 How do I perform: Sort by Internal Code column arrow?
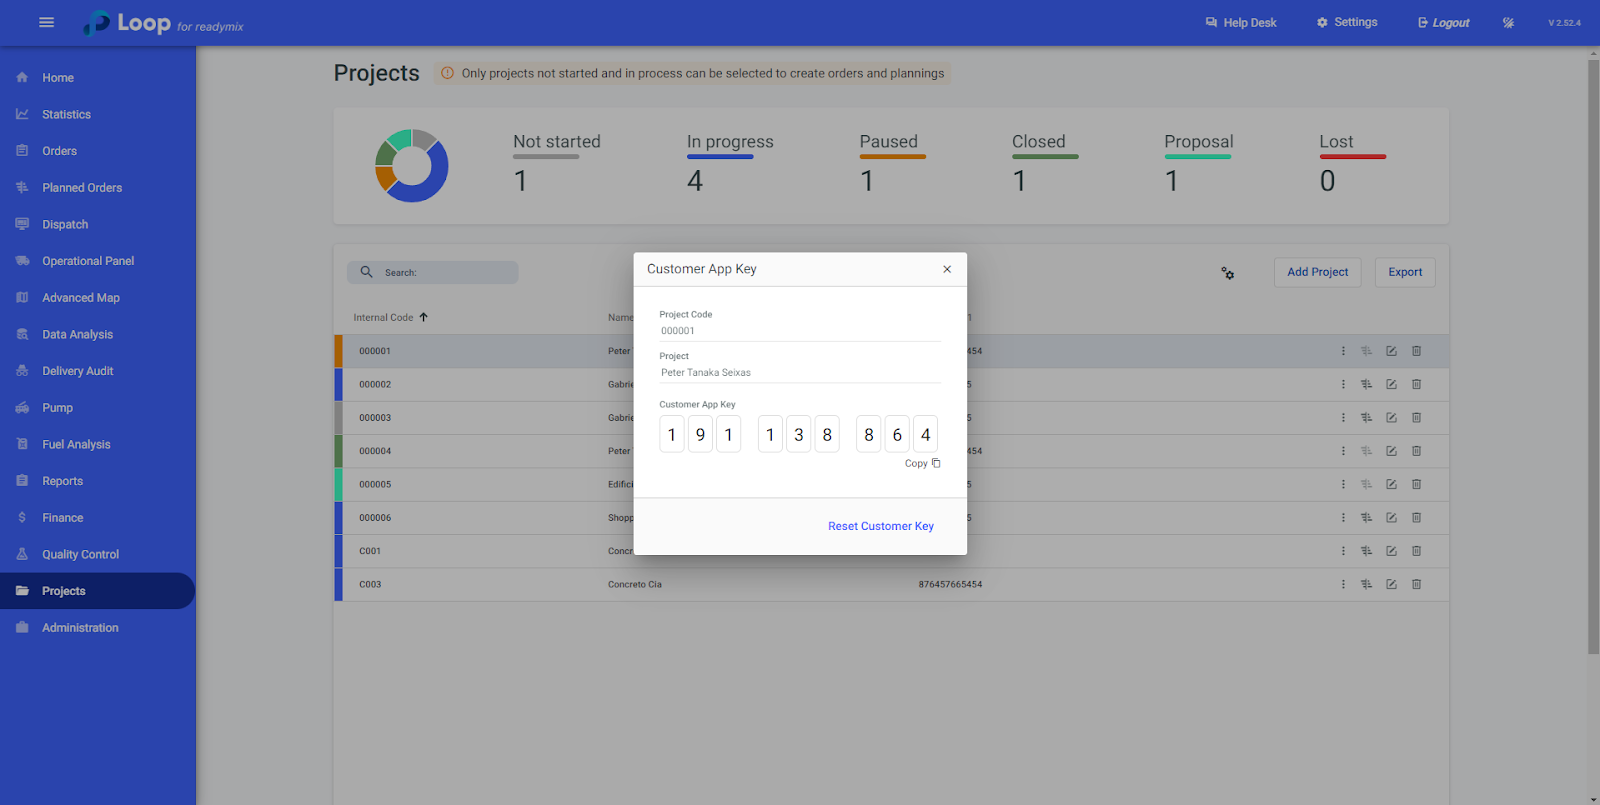coord(424,317)
